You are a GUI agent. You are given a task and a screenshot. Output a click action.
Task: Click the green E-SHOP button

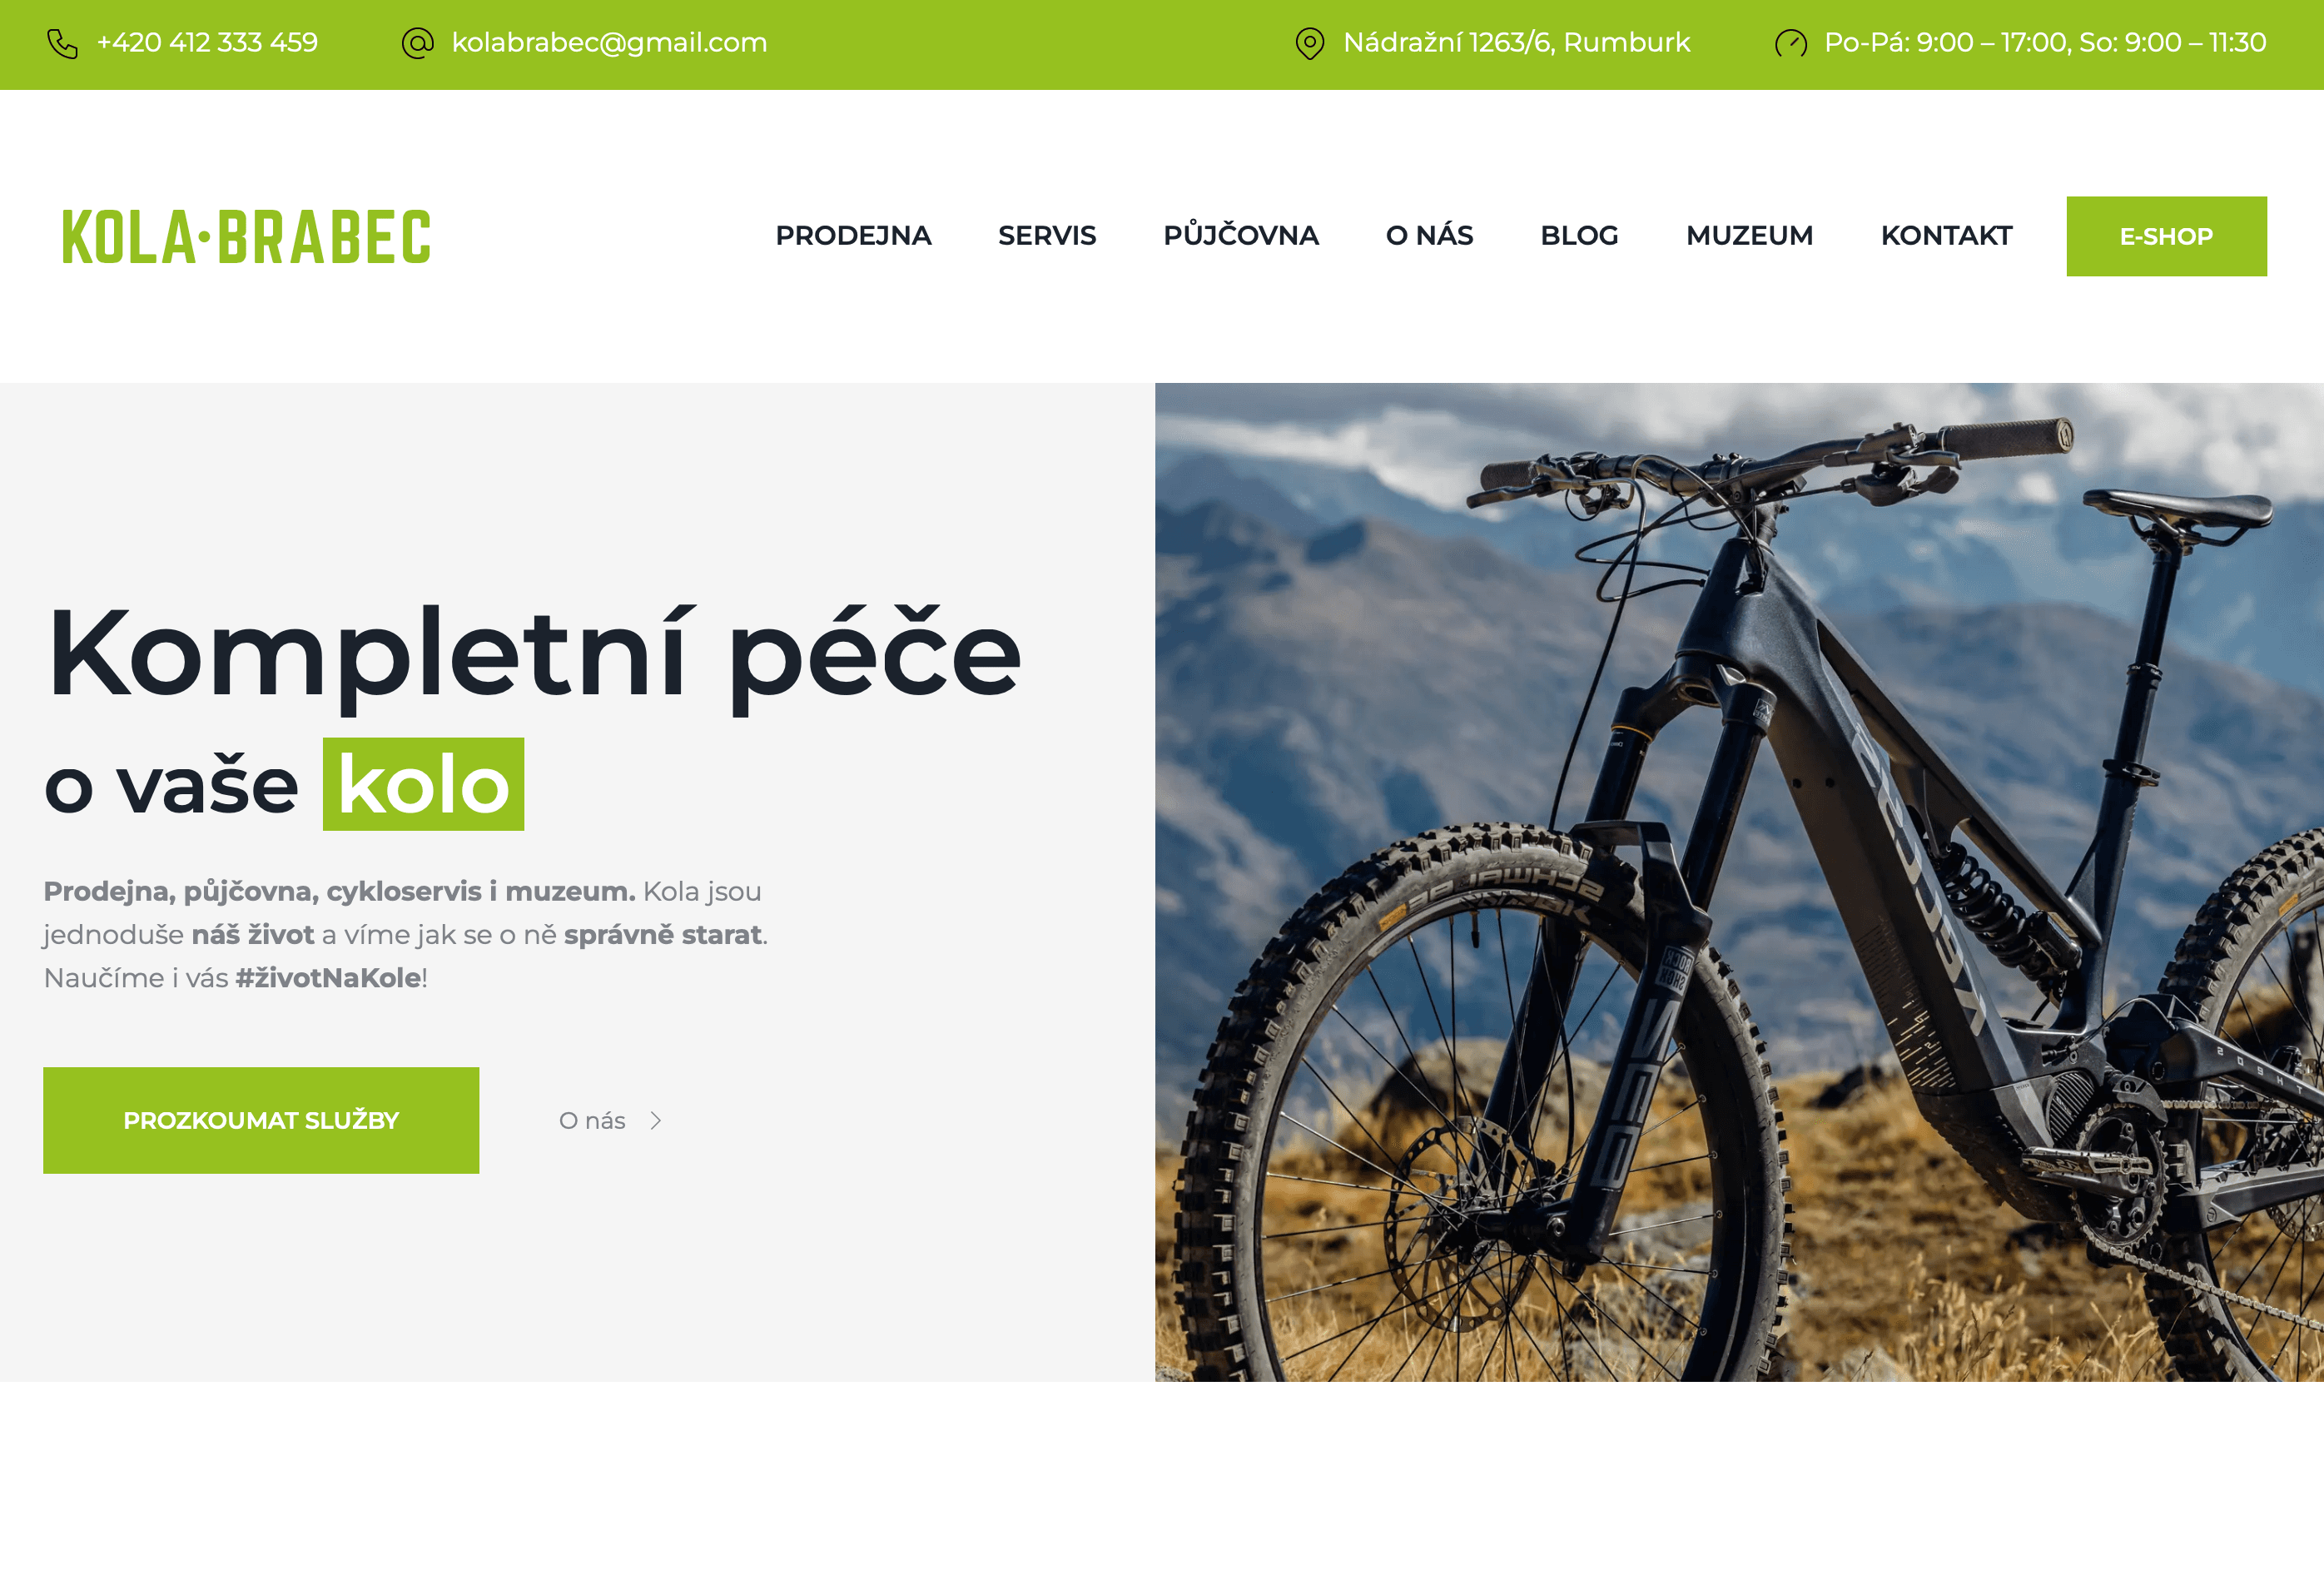[x=2166, y=236]
